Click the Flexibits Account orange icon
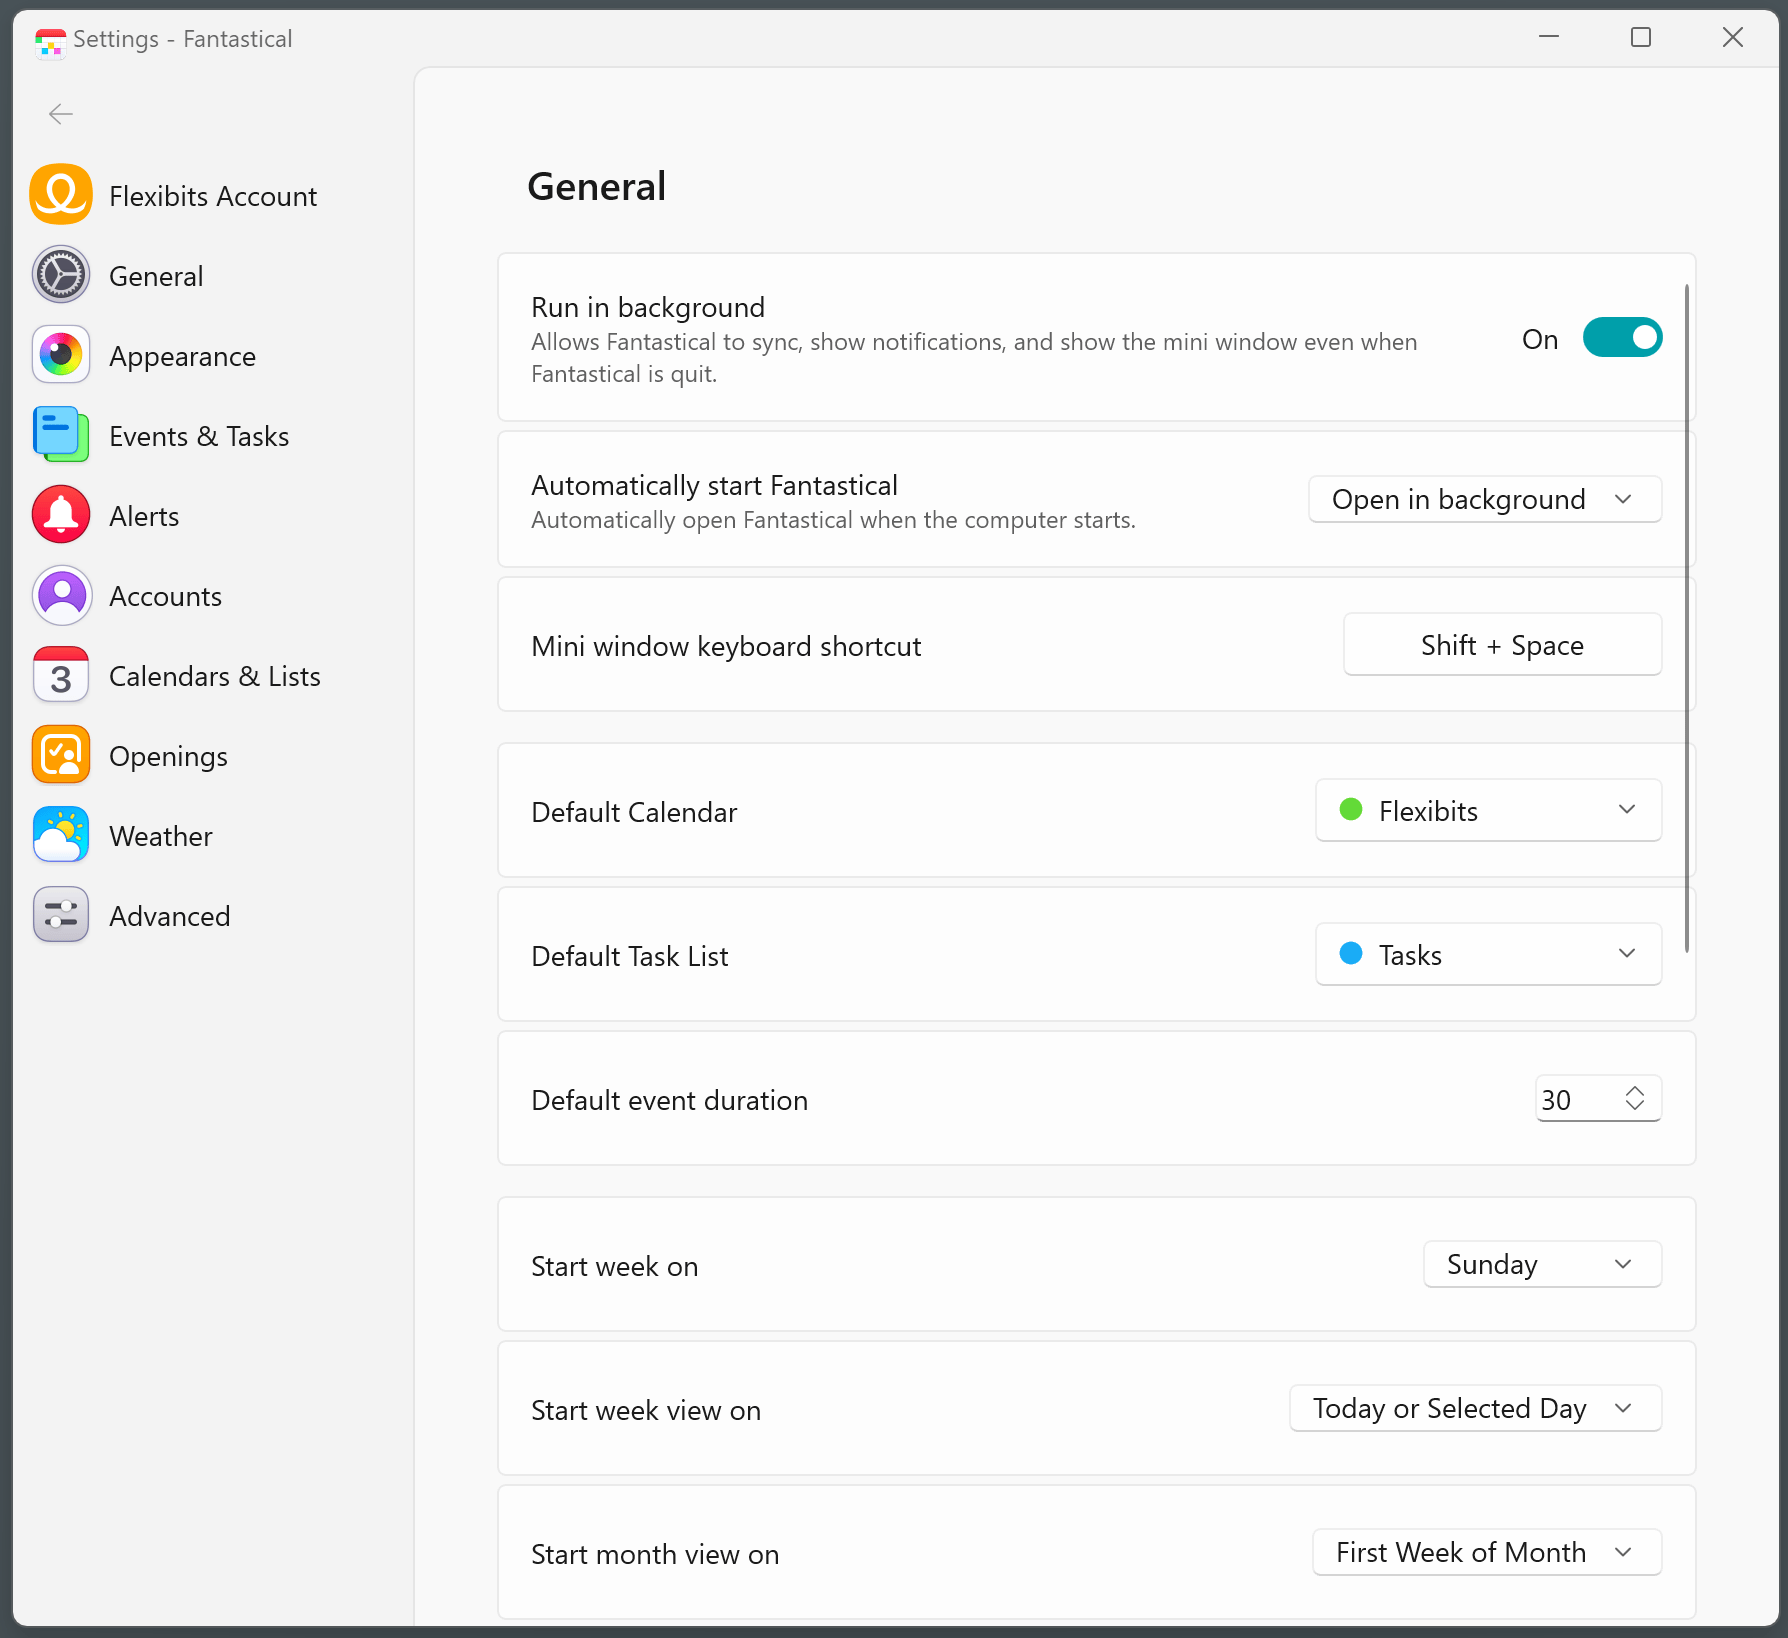 coord(61,195)
